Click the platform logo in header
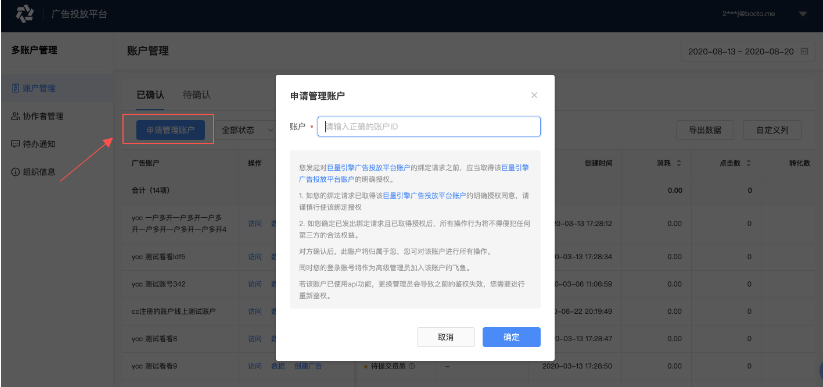This screenshot has height=387, width=823. [x=25, y=14]
